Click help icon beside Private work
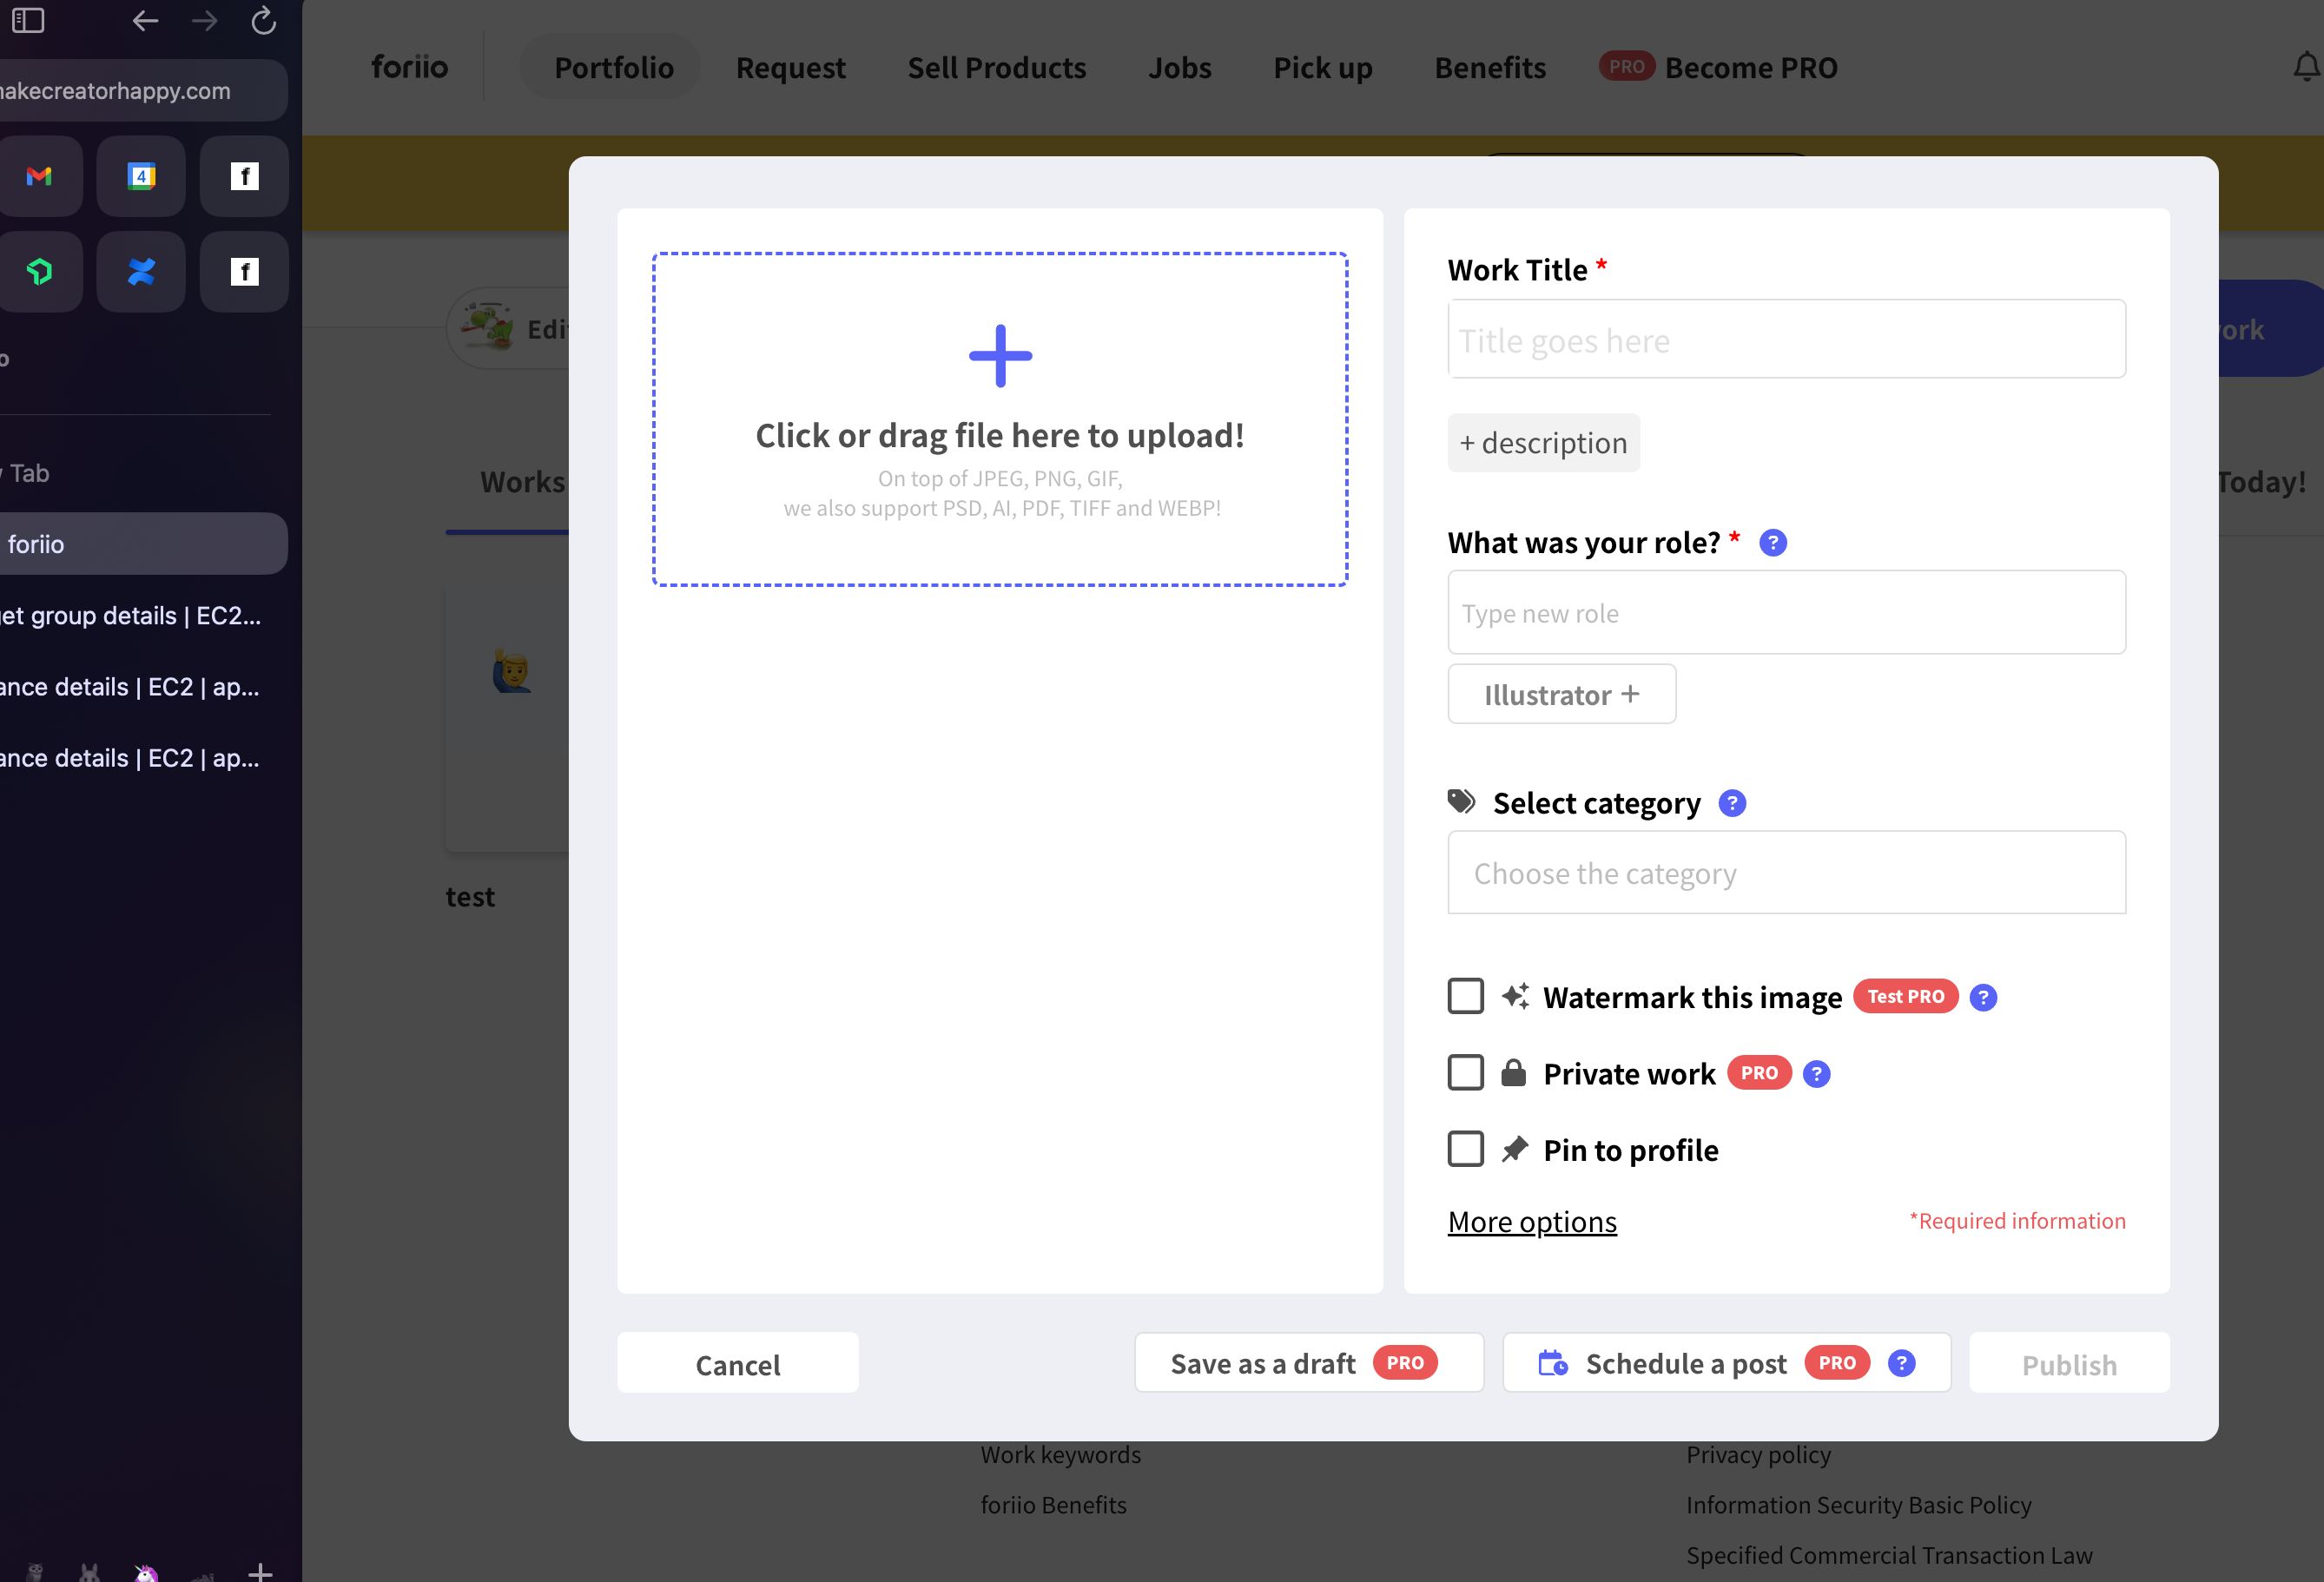Screen dimensions: 2324x1582 point(1816,1074)
